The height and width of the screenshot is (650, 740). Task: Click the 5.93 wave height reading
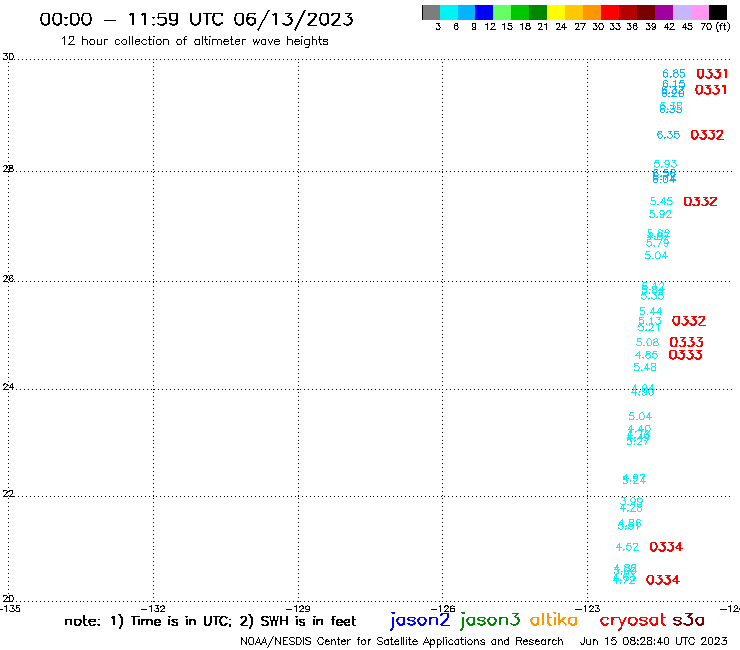[x=665, y=164]
